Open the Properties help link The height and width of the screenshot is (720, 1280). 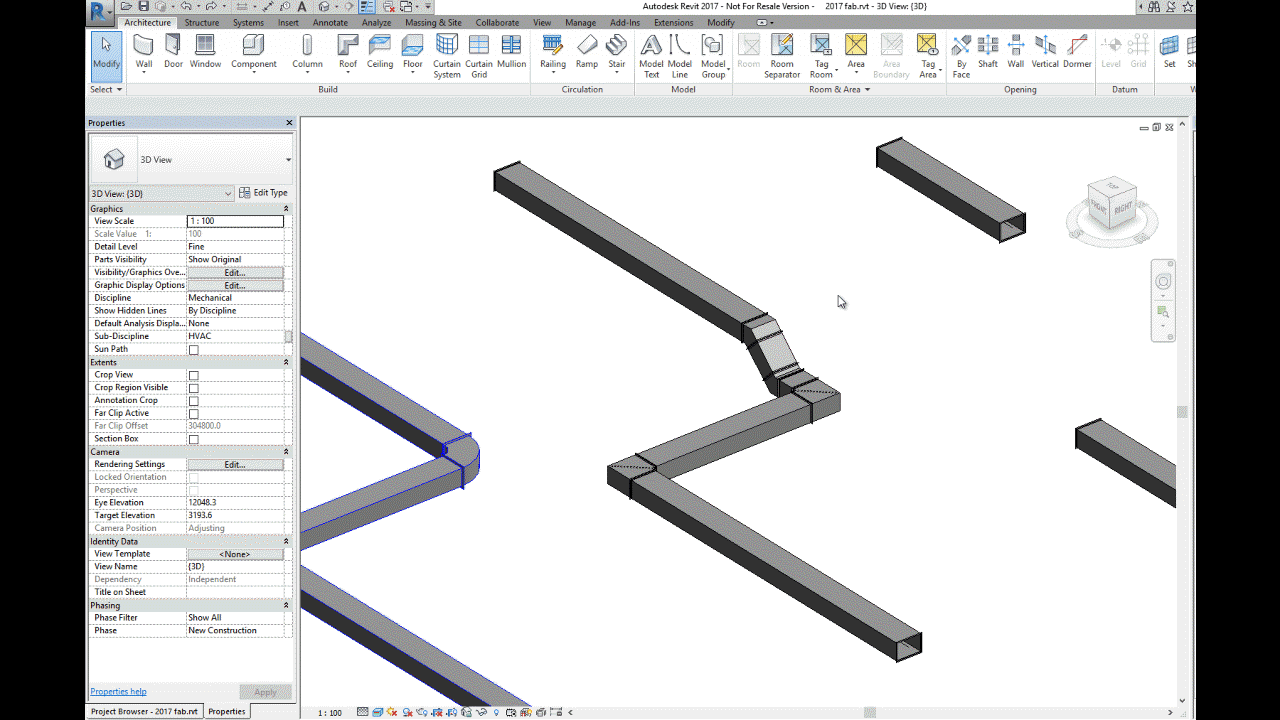click(118, 691)
